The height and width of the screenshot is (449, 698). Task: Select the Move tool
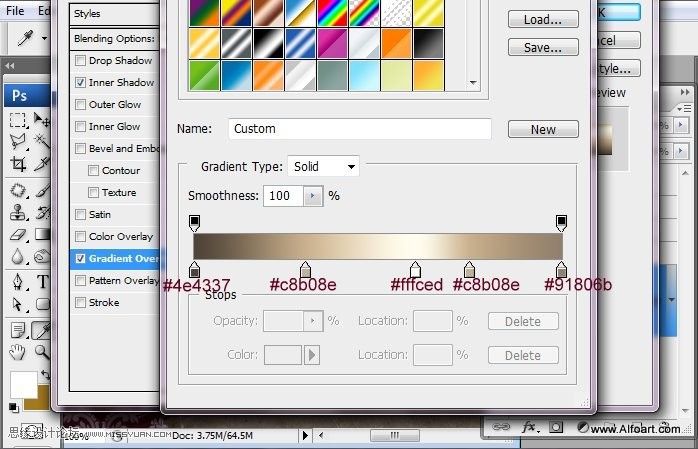click(42, 119)
